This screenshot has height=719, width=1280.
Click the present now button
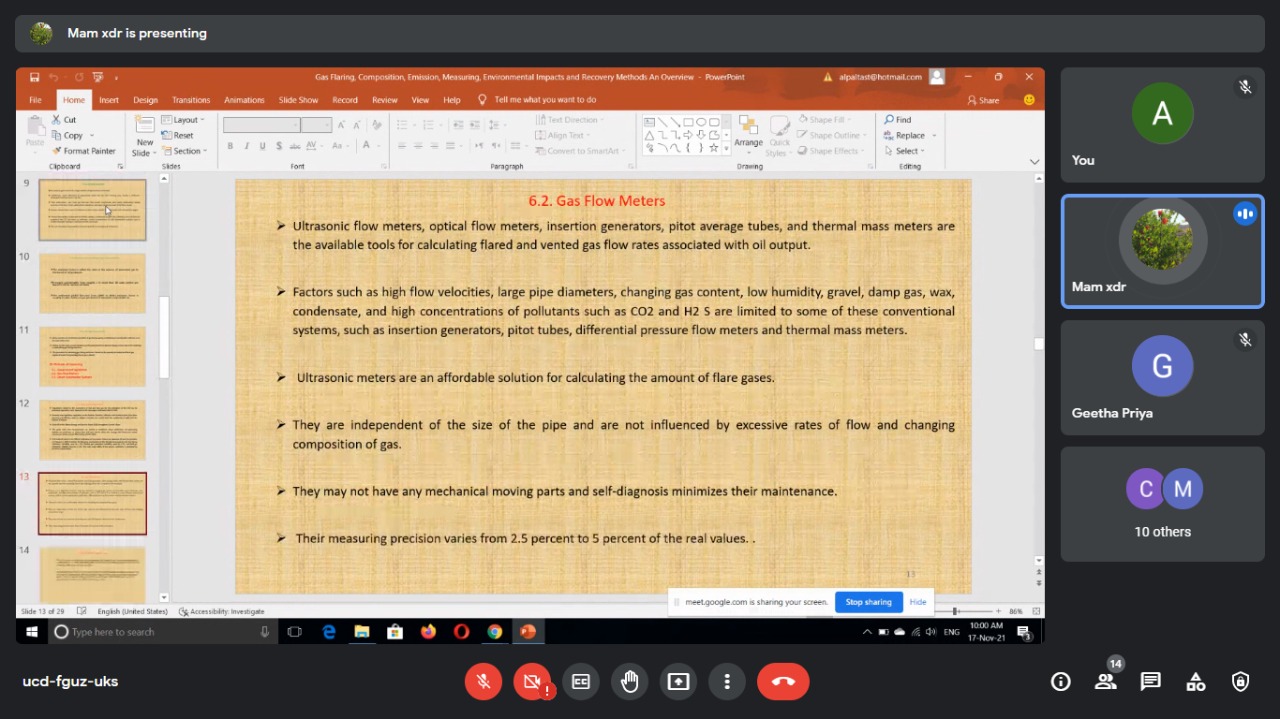tap(679, 682)
